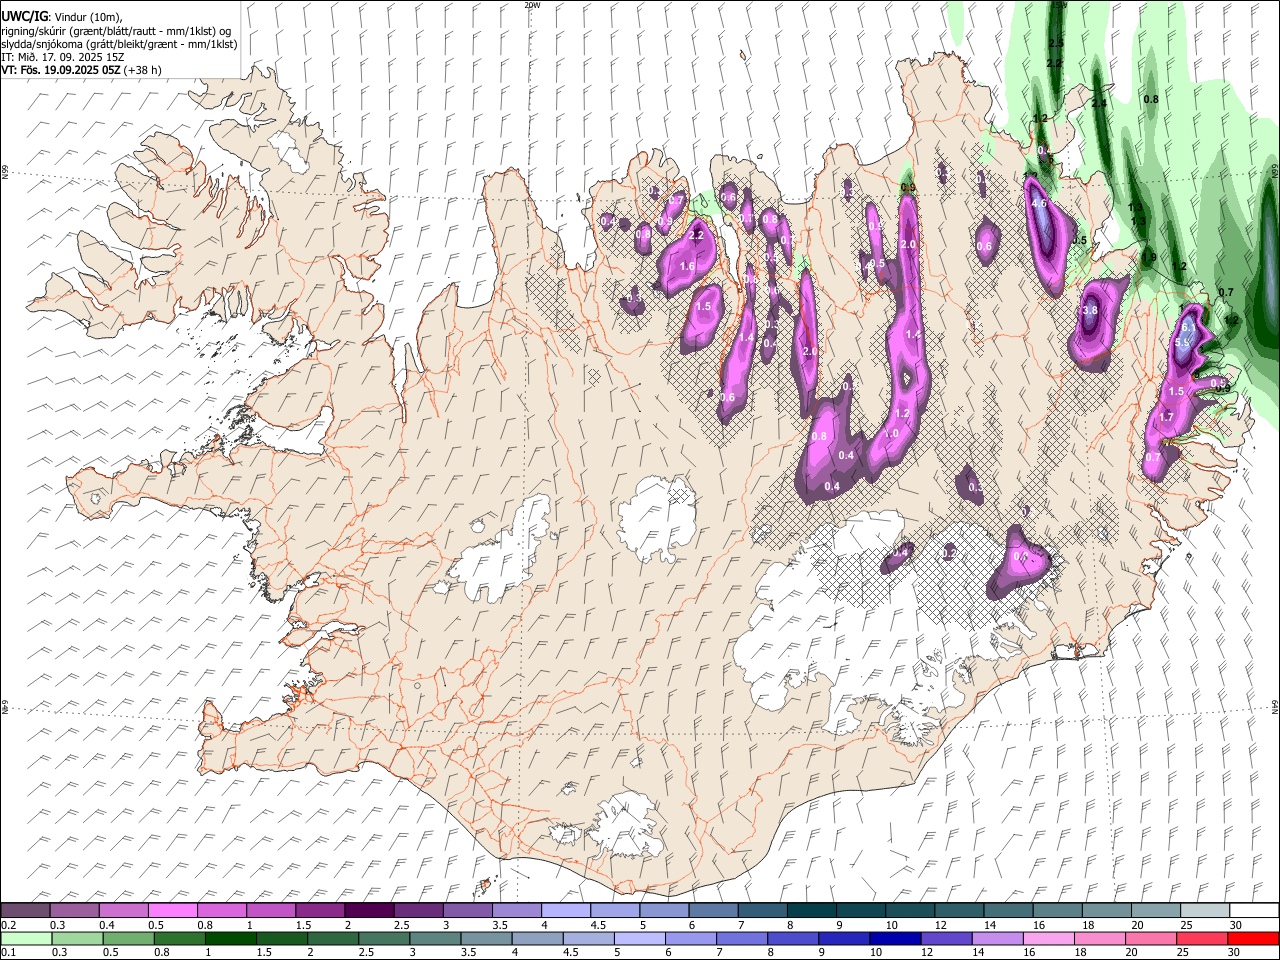This screenshot has height=960, width=1280.
Task: Click the 'slydda/snjókoma' description line
Action: [119, 44]
